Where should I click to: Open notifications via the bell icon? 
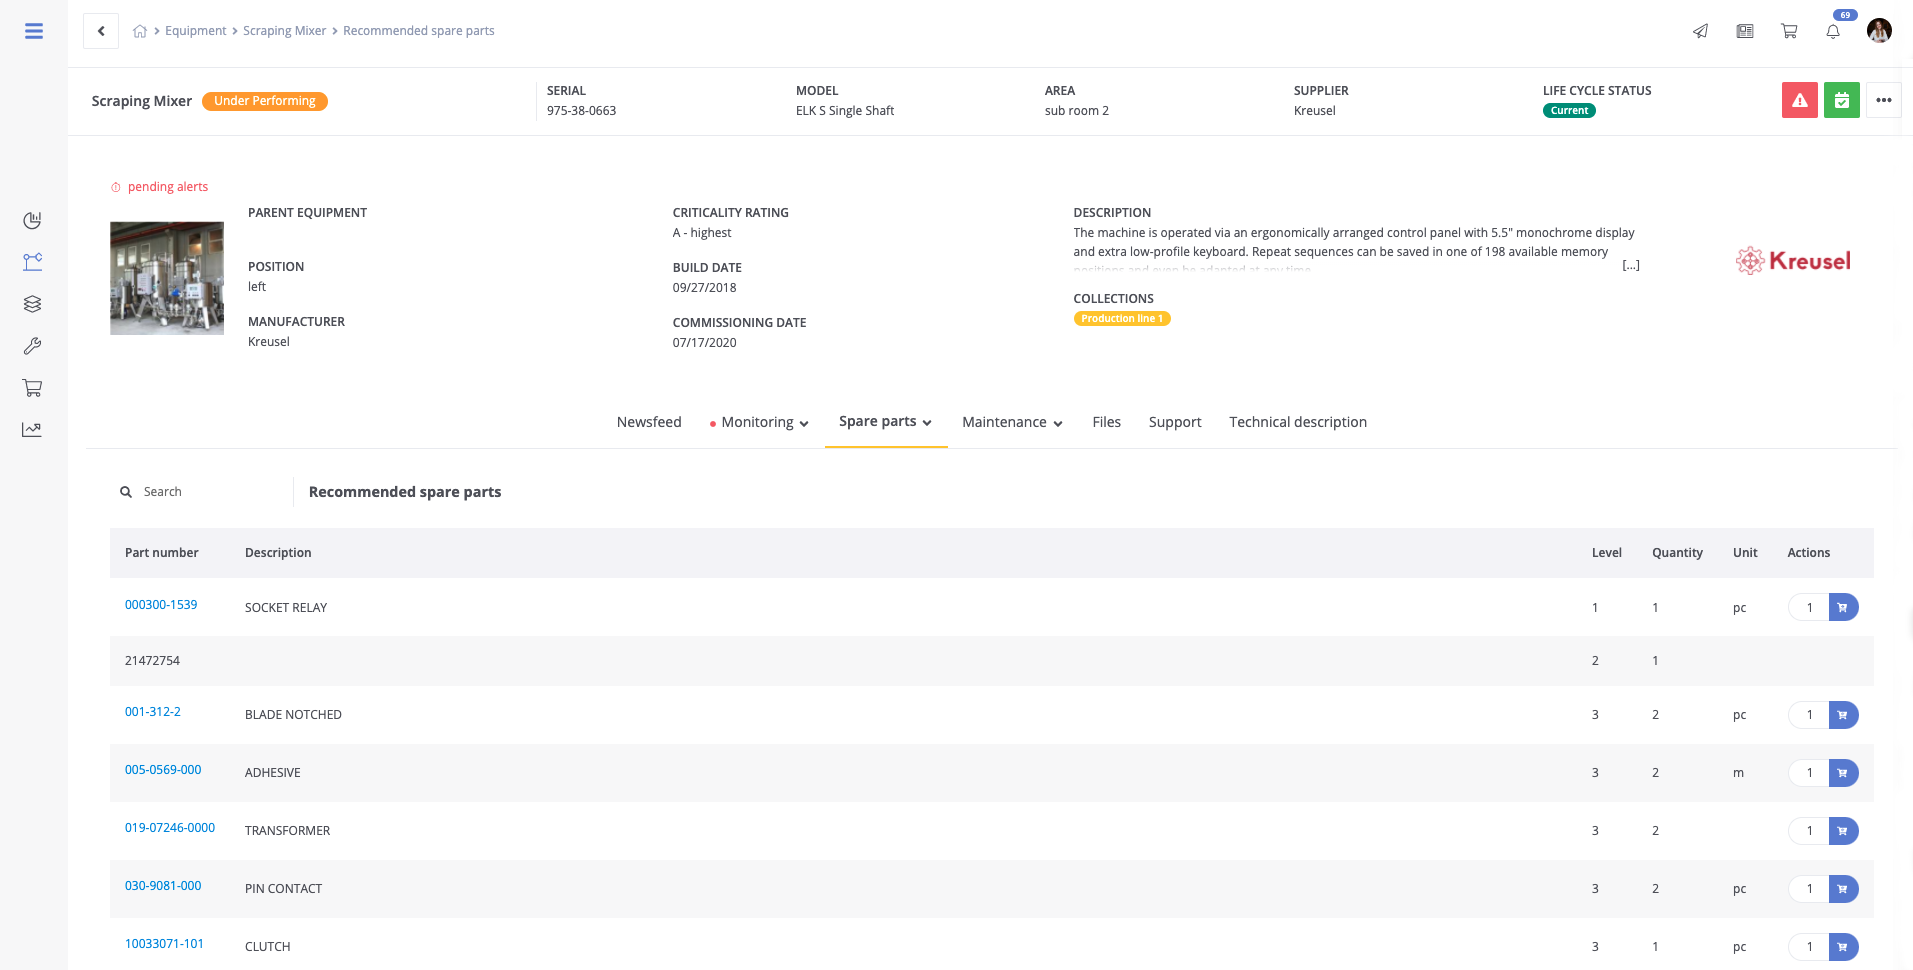click(1833, 31)
